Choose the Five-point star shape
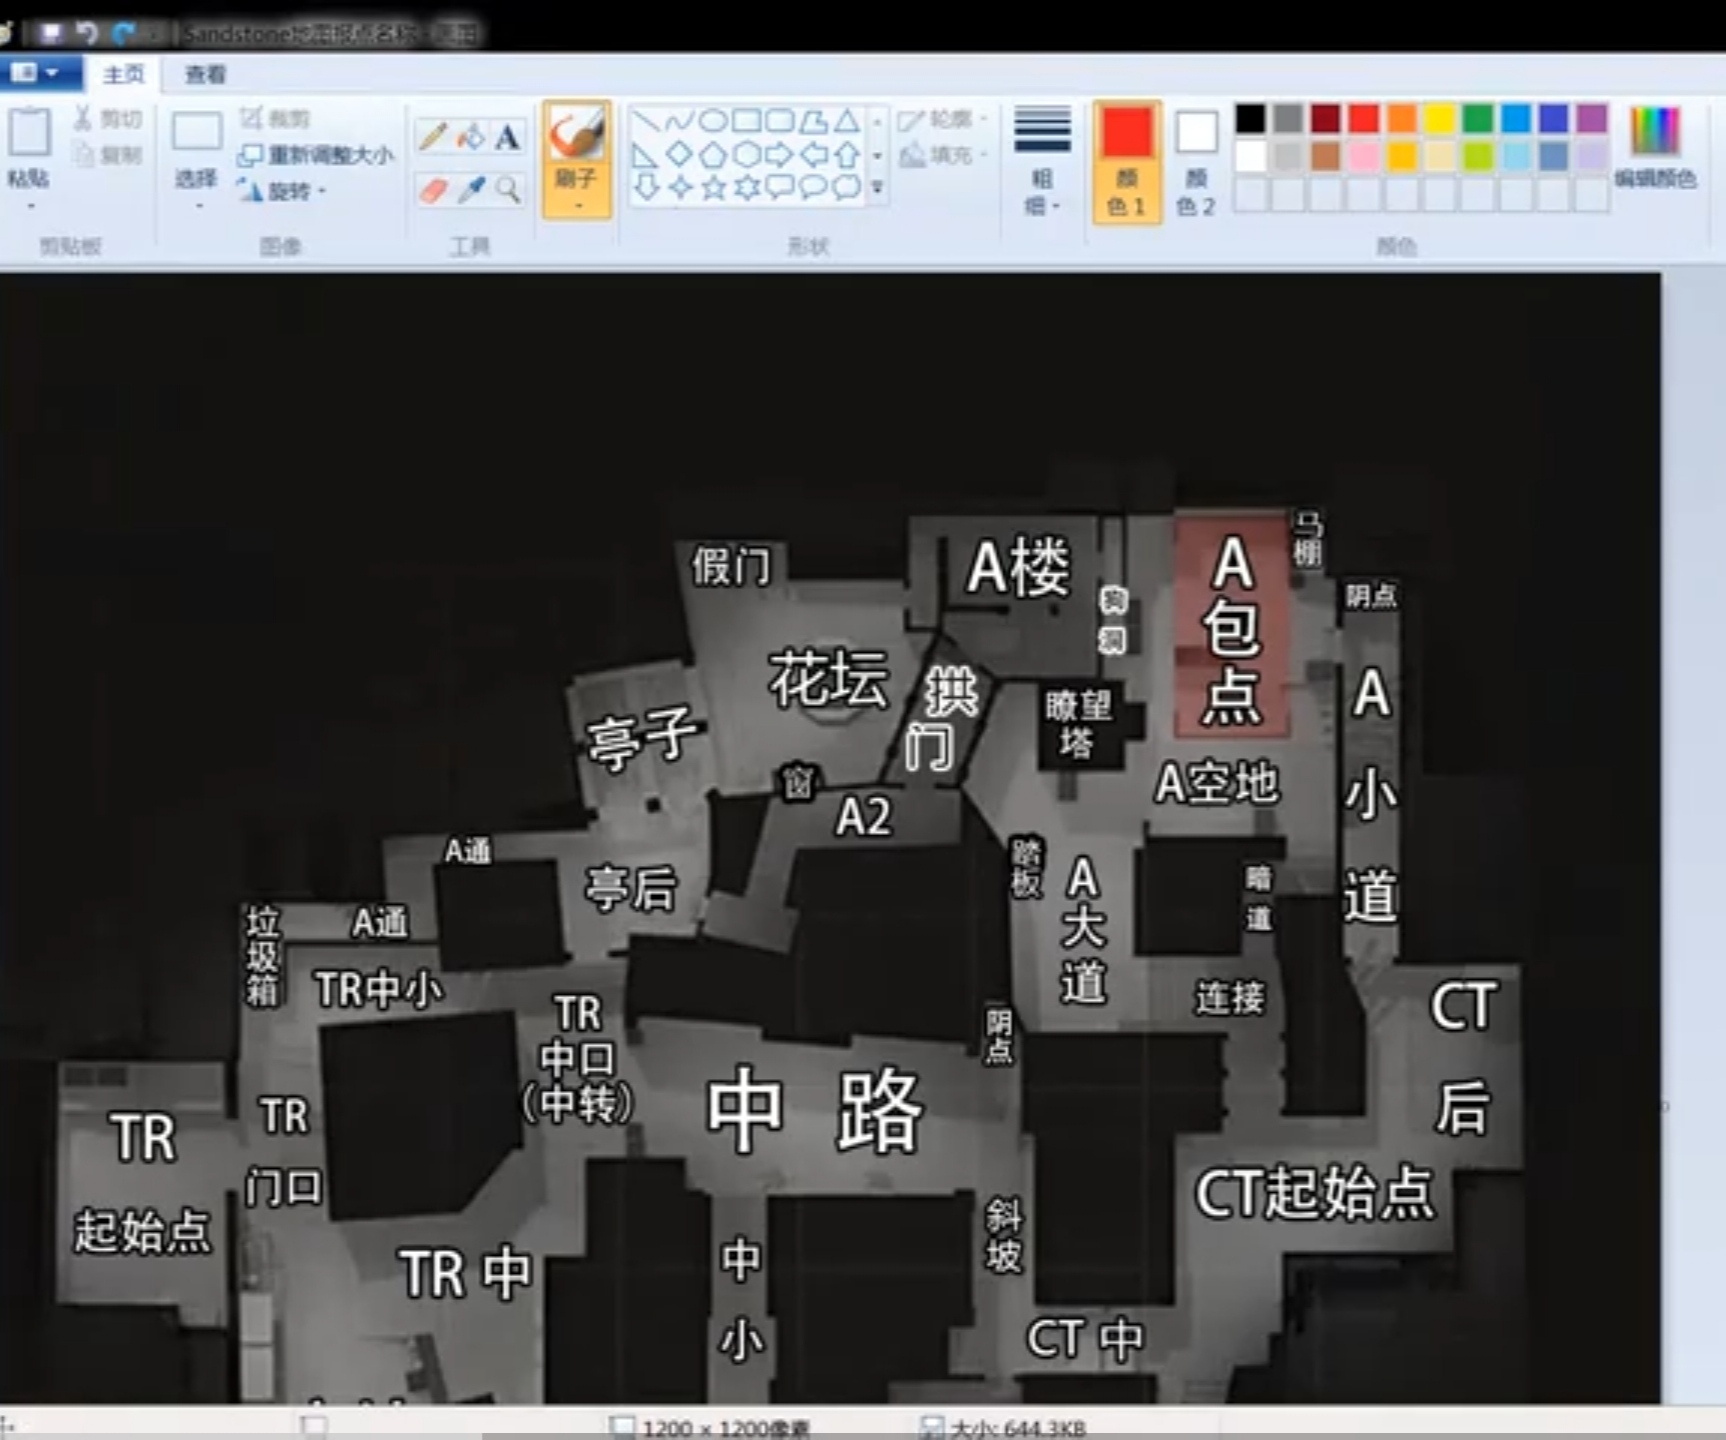This screenshot has height=1440, width=1726. (x=712, y=187)
